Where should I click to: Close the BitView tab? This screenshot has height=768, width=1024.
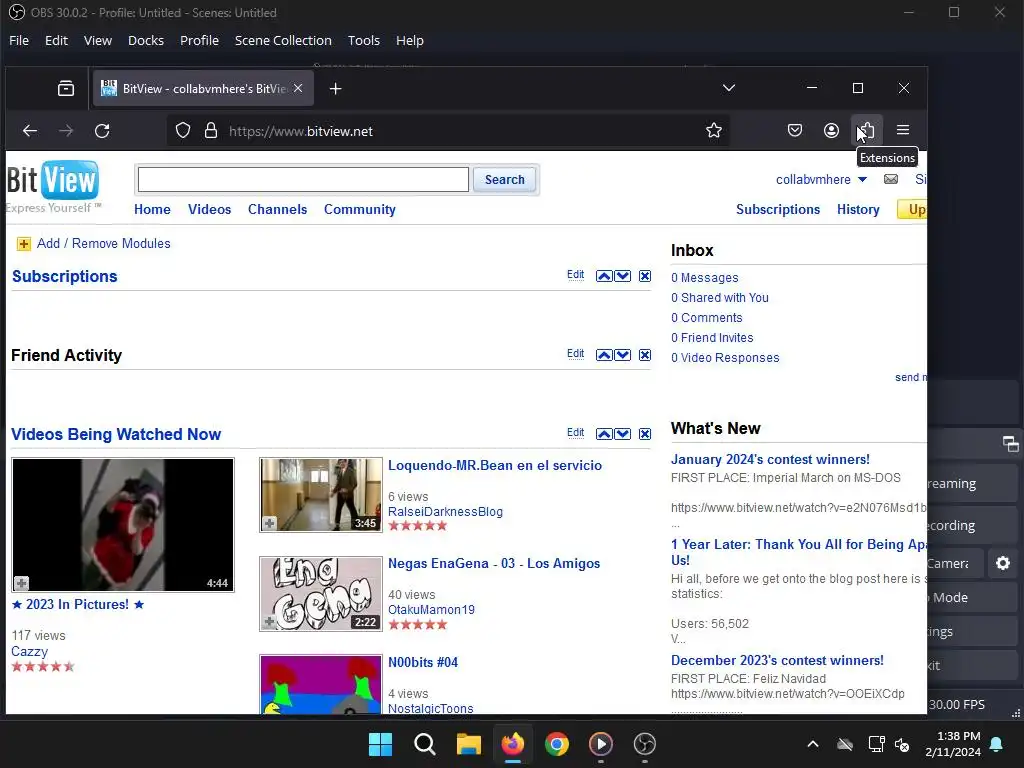298,88
